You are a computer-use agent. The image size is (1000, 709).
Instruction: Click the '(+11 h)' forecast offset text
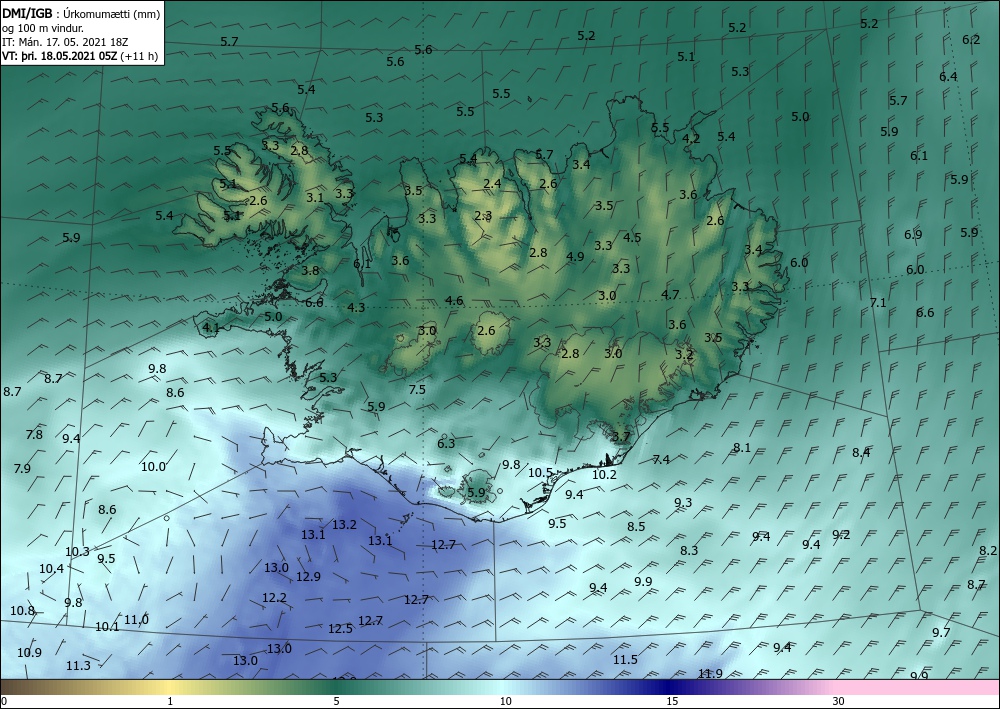(x=138, y=56)
